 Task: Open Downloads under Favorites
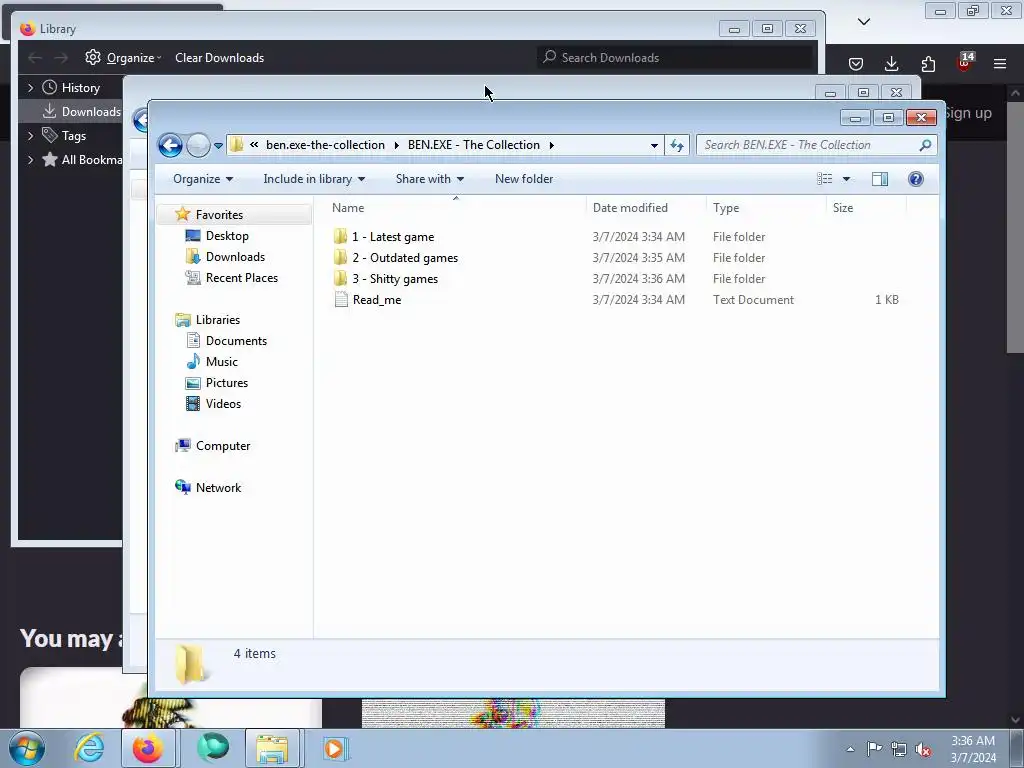click(x=235, y=257)
